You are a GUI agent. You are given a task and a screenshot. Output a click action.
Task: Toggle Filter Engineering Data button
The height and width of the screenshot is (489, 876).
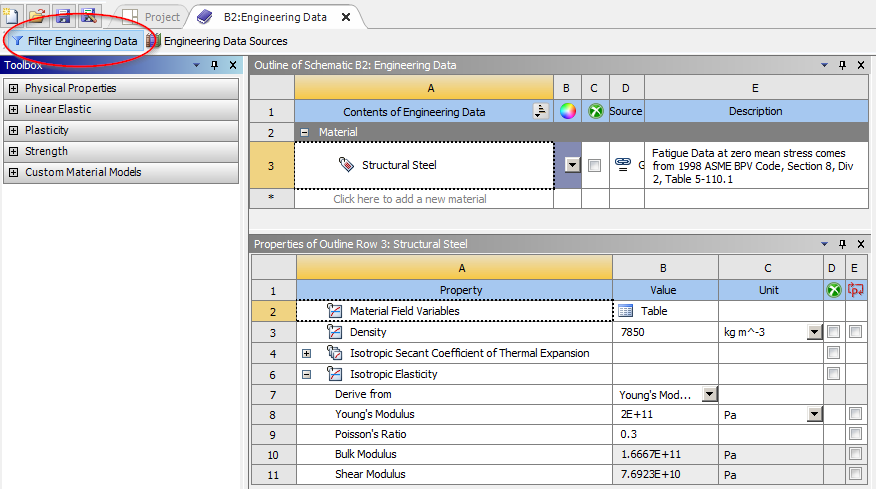(x=74, y=41)
